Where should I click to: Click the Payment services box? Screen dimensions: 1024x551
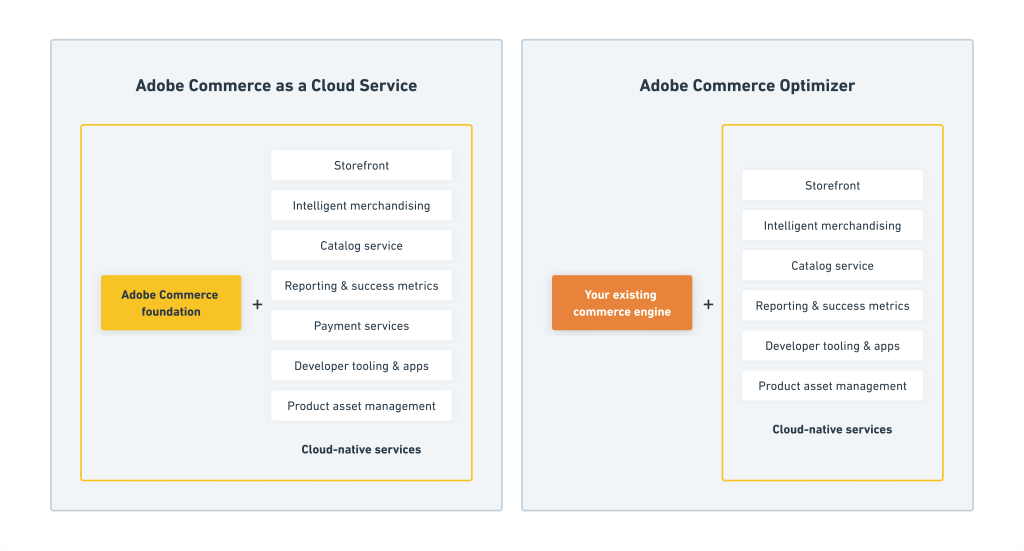(x=361, y=325)
